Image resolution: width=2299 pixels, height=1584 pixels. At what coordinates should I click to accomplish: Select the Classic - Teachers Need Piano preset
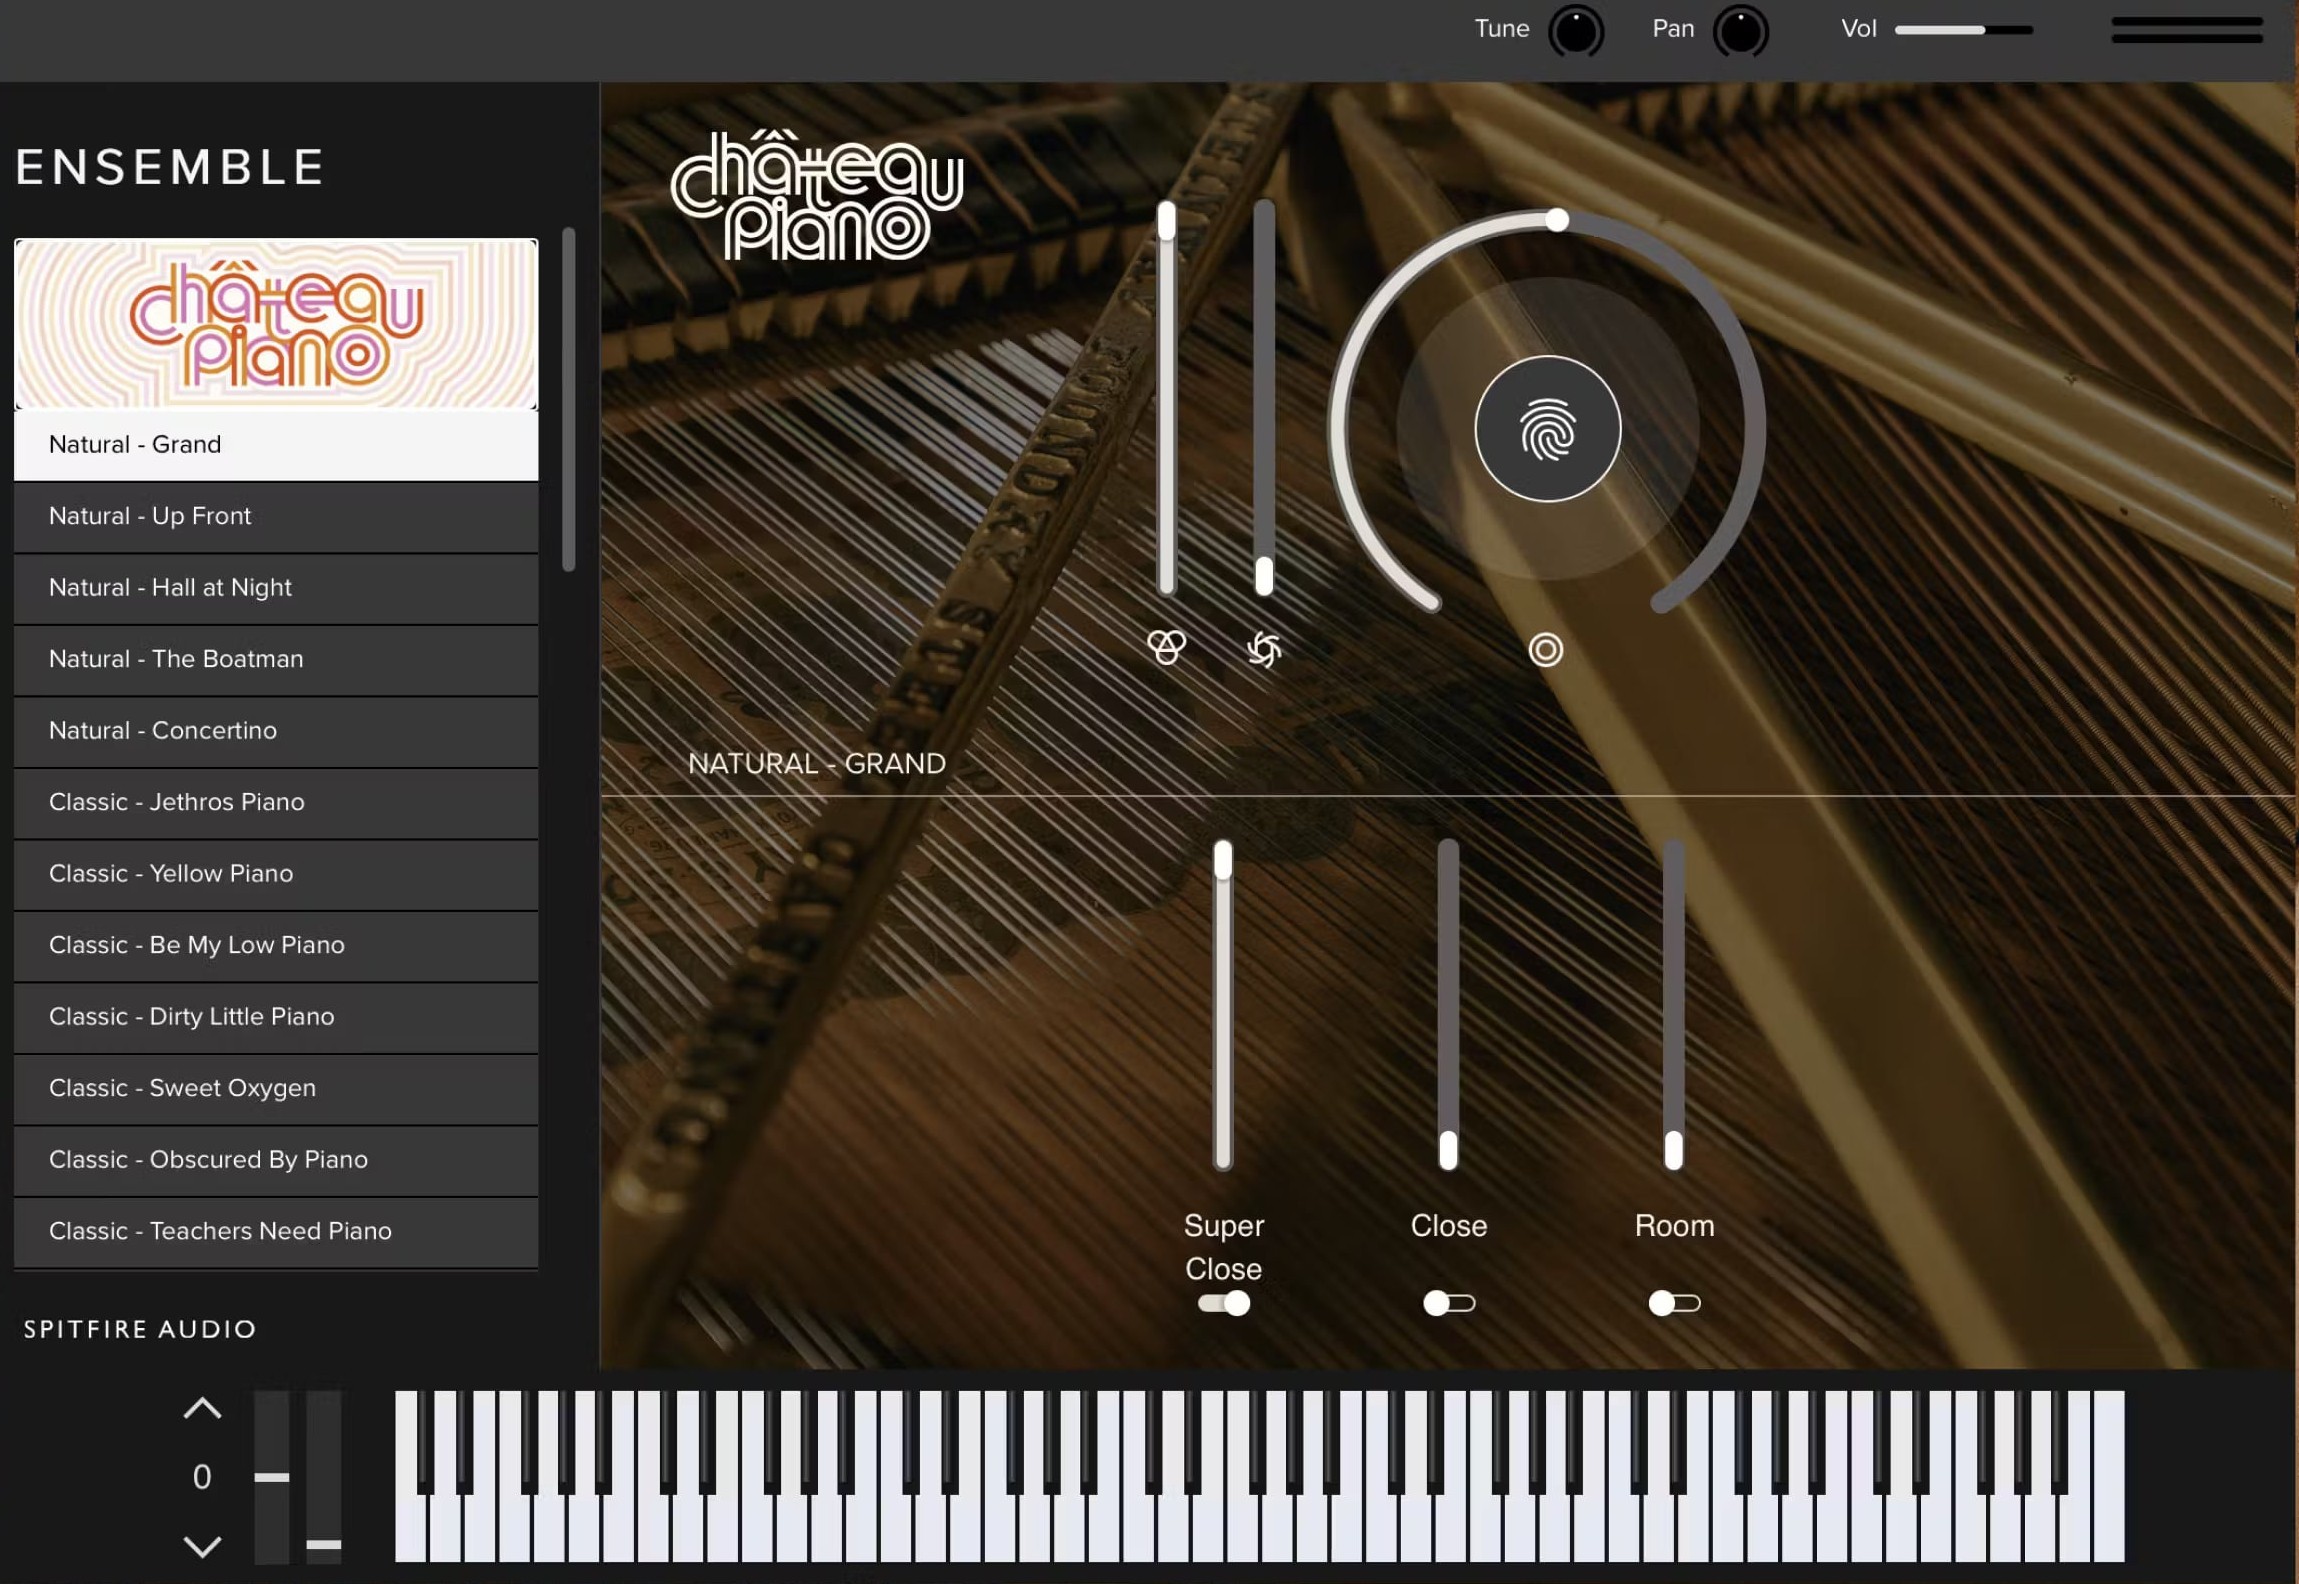(276, 1232)
